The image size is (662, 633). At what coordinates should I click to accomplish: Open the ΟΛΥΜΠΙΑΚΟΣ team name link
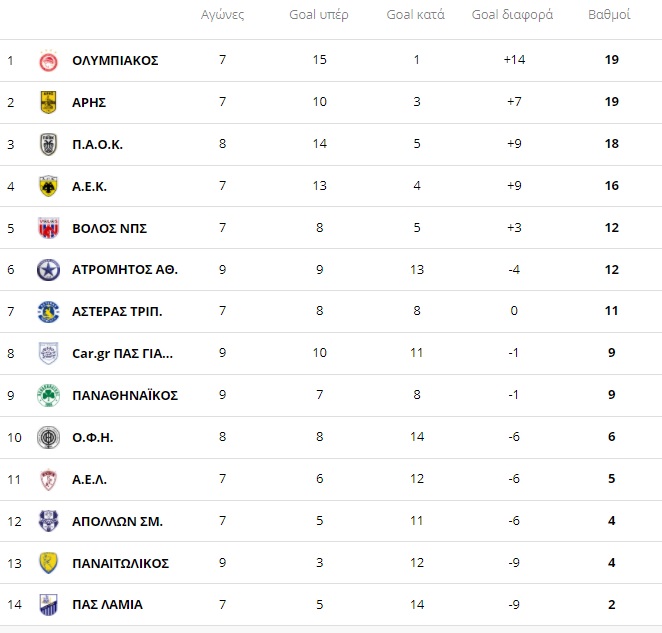pos(115,60)
